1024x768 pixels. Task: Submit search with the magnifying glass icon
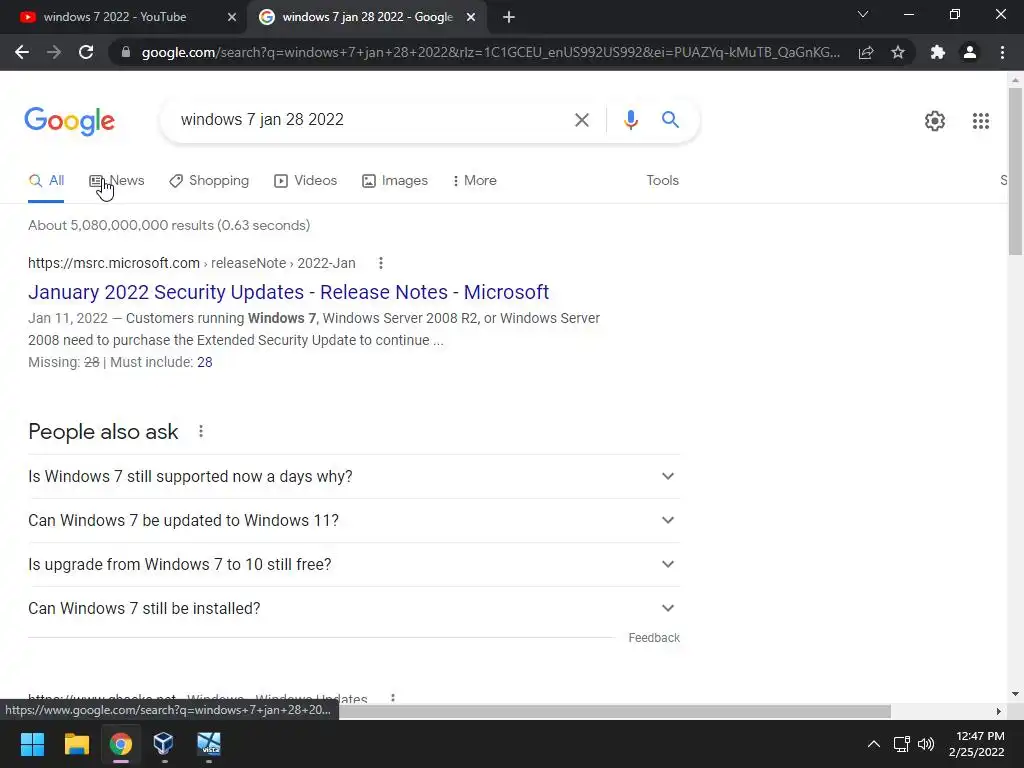(x=670, y=120)
